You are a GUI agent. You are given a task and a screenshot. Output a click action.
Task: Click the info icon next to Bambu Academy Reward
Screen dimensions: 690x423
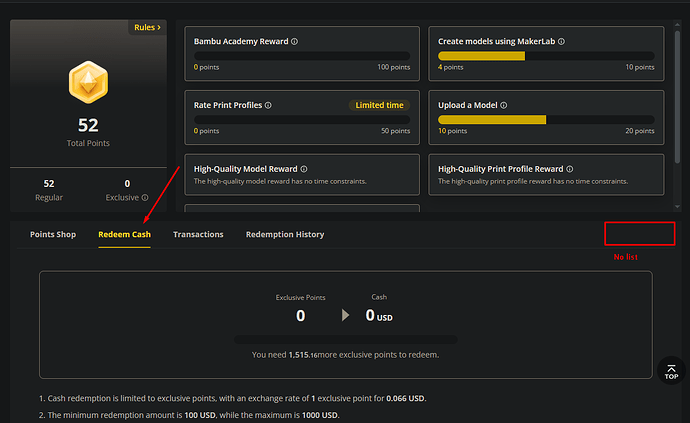294,41
